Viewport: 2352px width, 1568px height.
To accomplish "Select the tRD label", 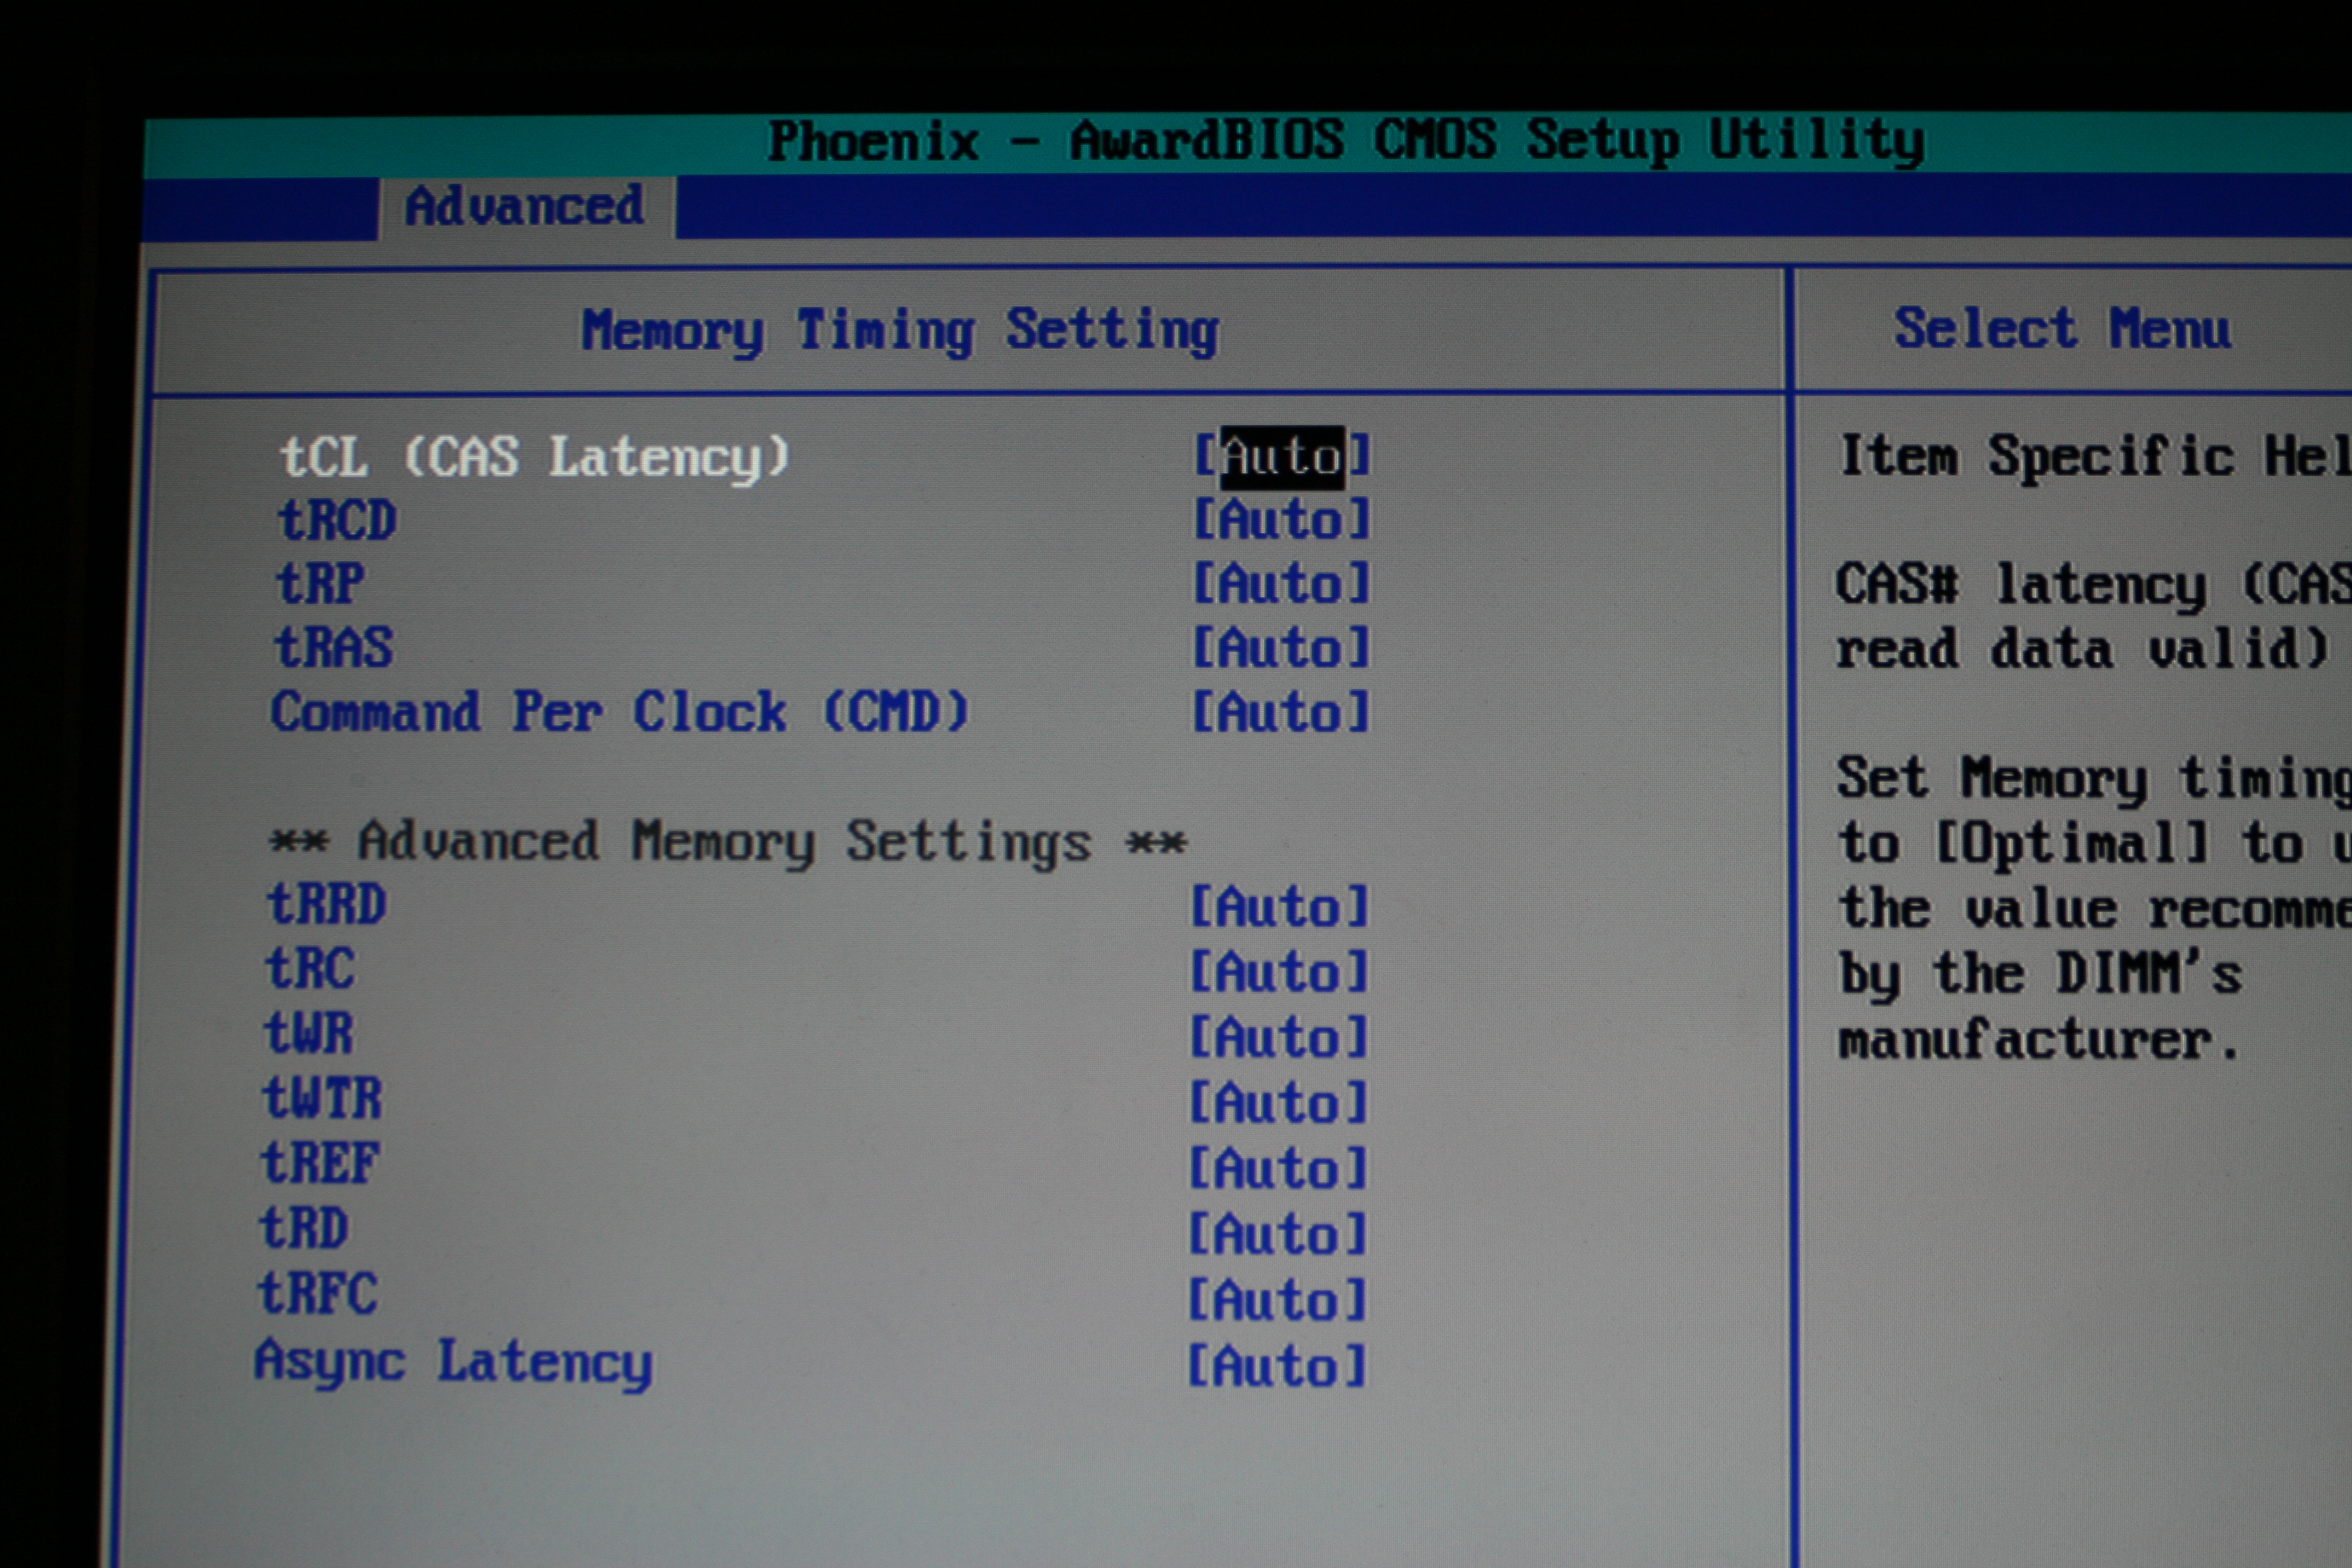I will [304, 1229].
